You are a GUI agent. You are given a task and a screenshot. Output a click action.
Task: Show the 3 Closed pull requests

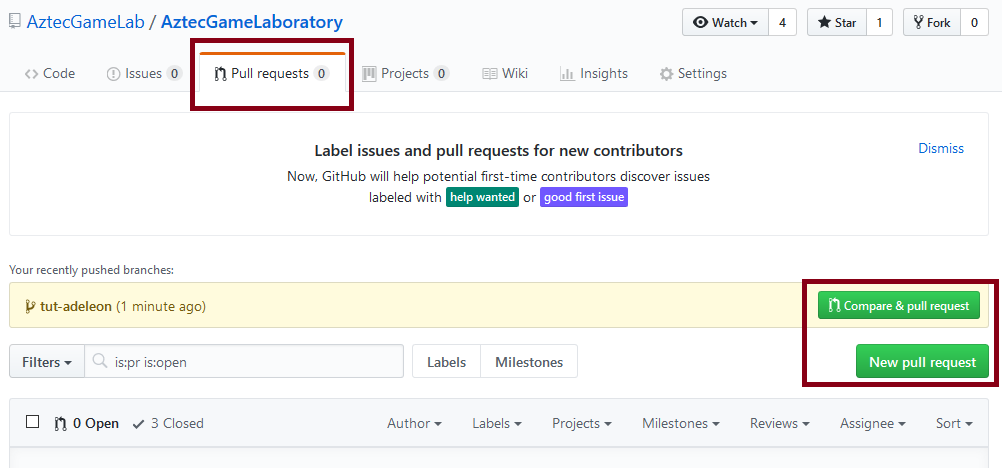168,423
